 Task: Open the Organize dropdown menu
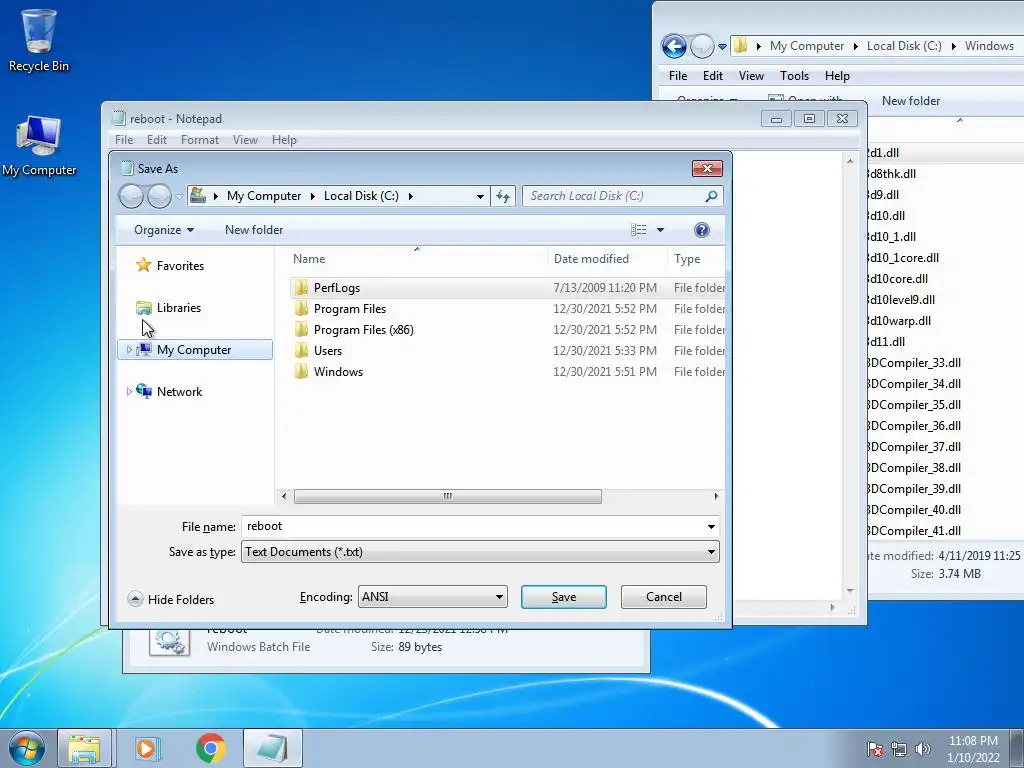pos(164,230)
